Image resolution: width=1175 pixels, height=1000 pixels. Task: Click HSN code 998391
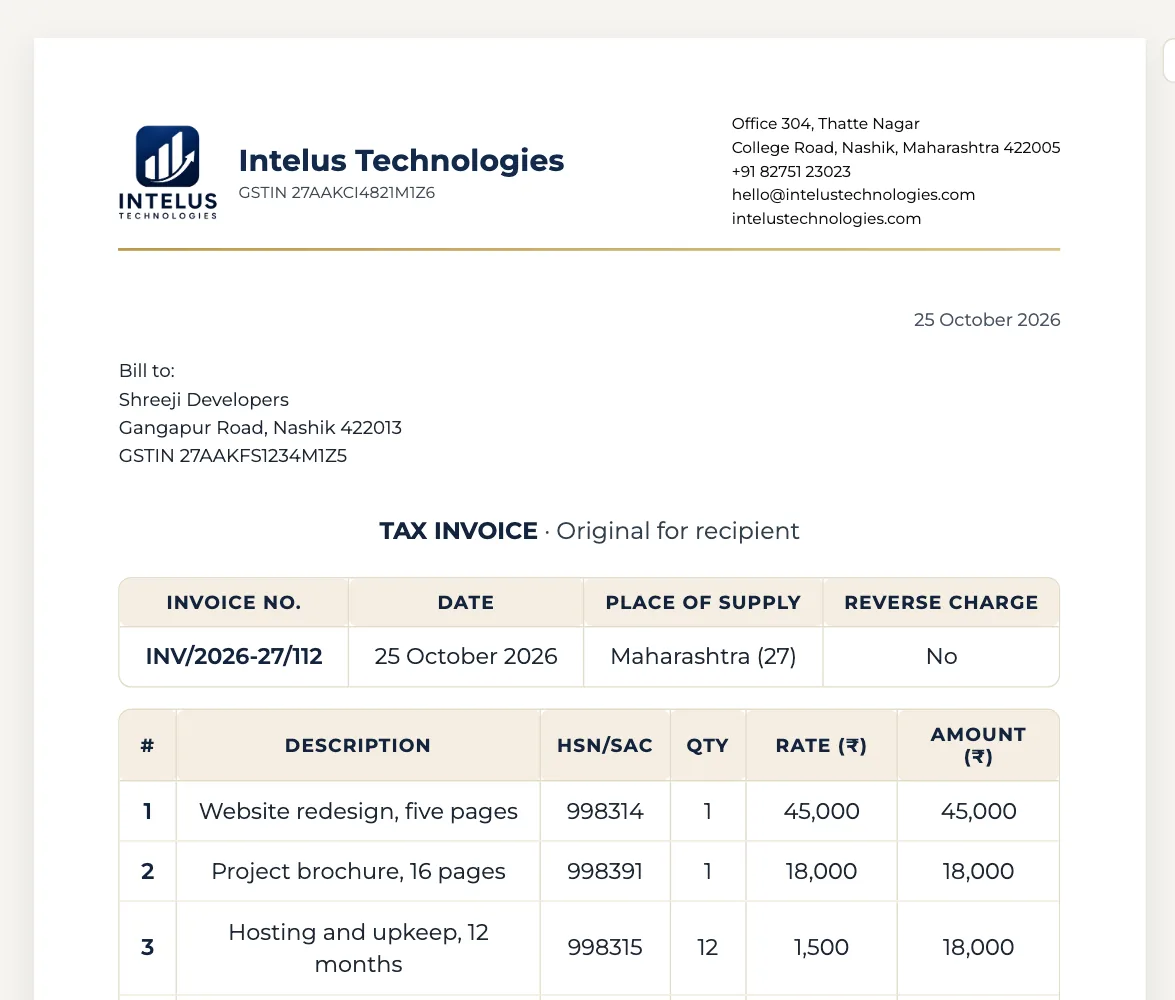click(605, 871)
